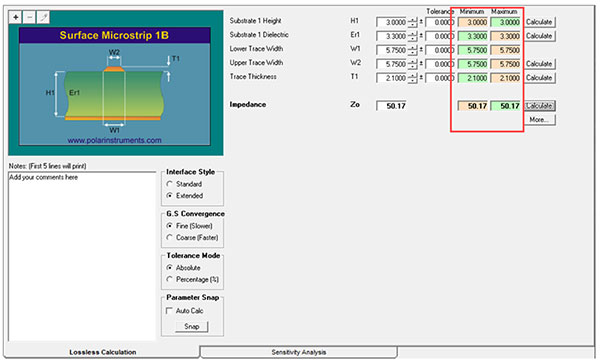
Task: Click Calculate next to Substrate 1 Height
Action: (539, 22)
